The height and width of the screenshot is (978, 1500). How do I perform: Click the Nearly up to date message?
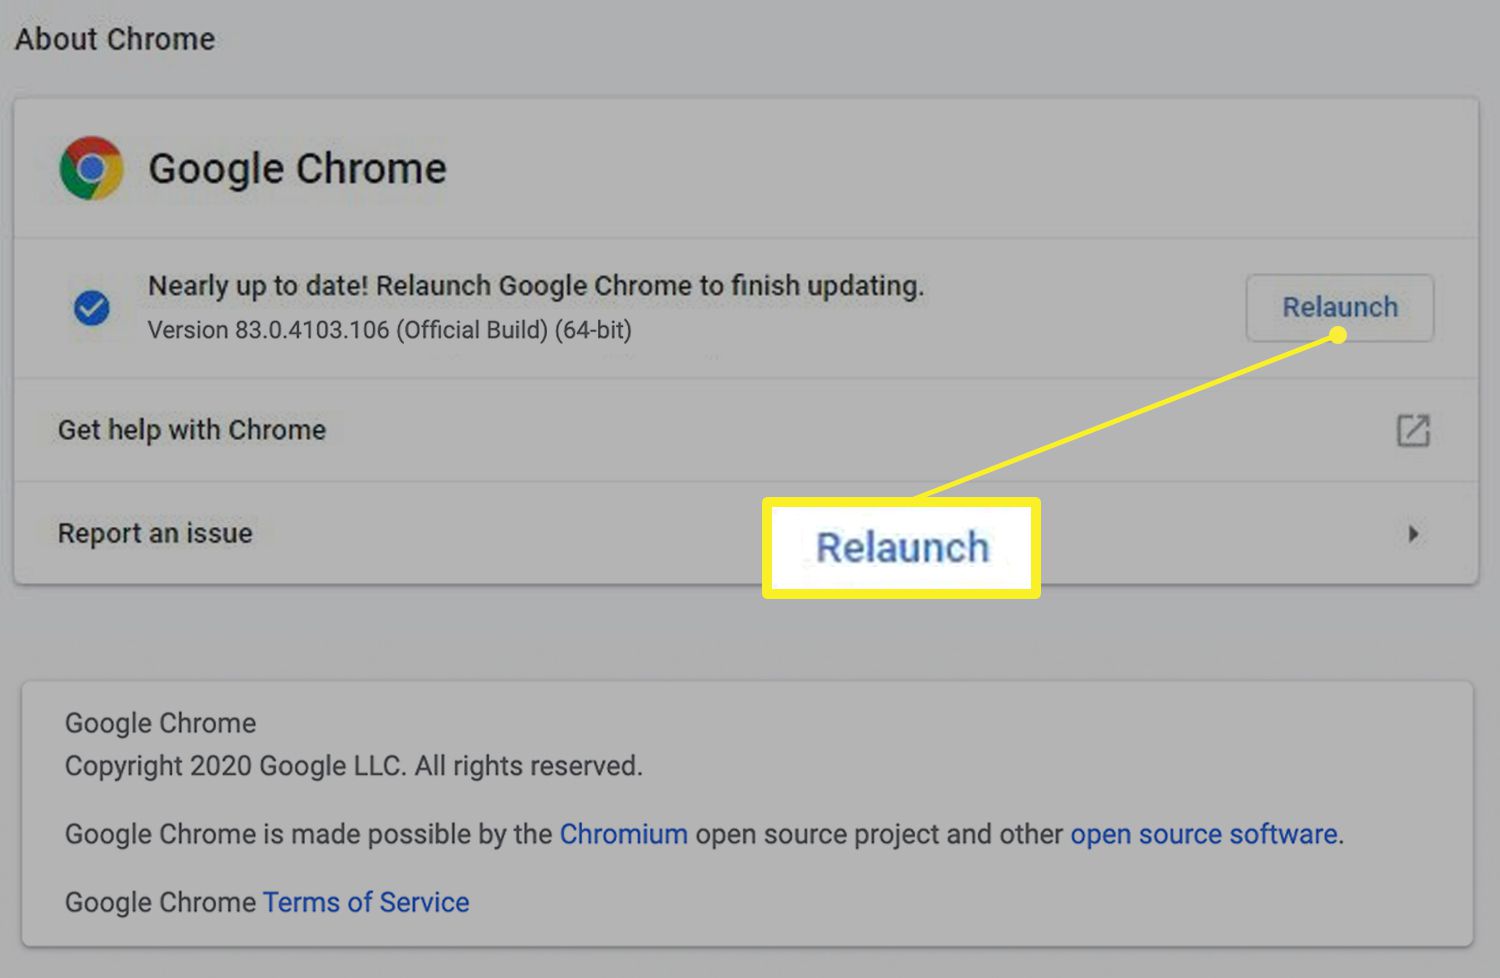[x=536, y=286]
